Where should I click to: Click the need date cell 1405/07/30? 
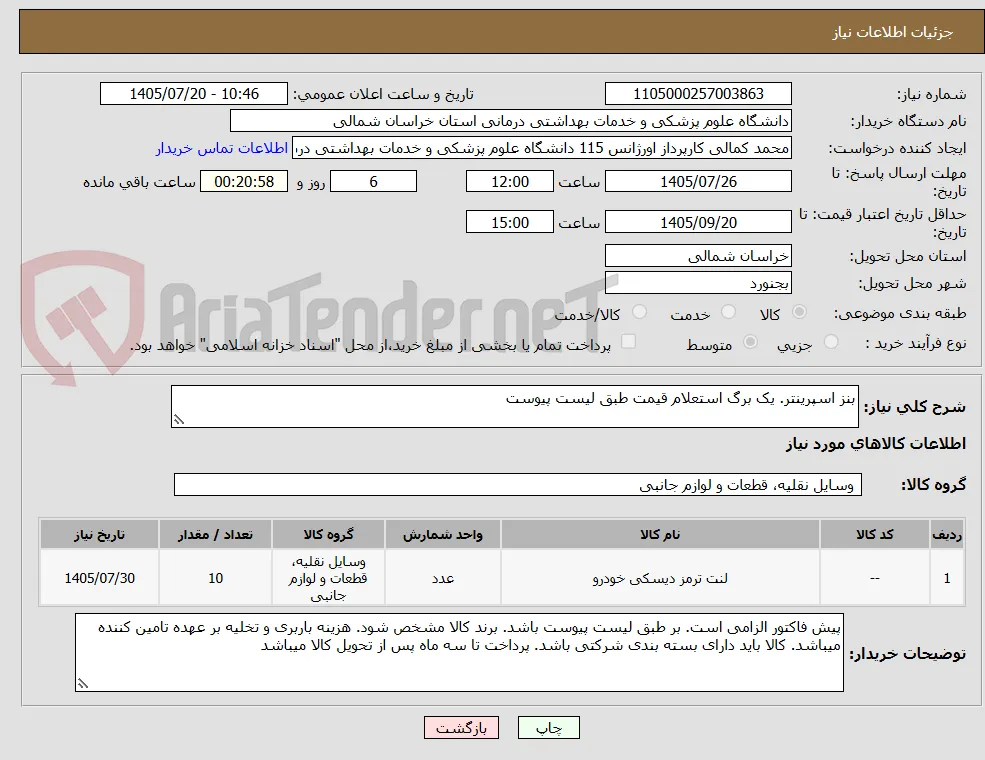click(x=99, y=578)
